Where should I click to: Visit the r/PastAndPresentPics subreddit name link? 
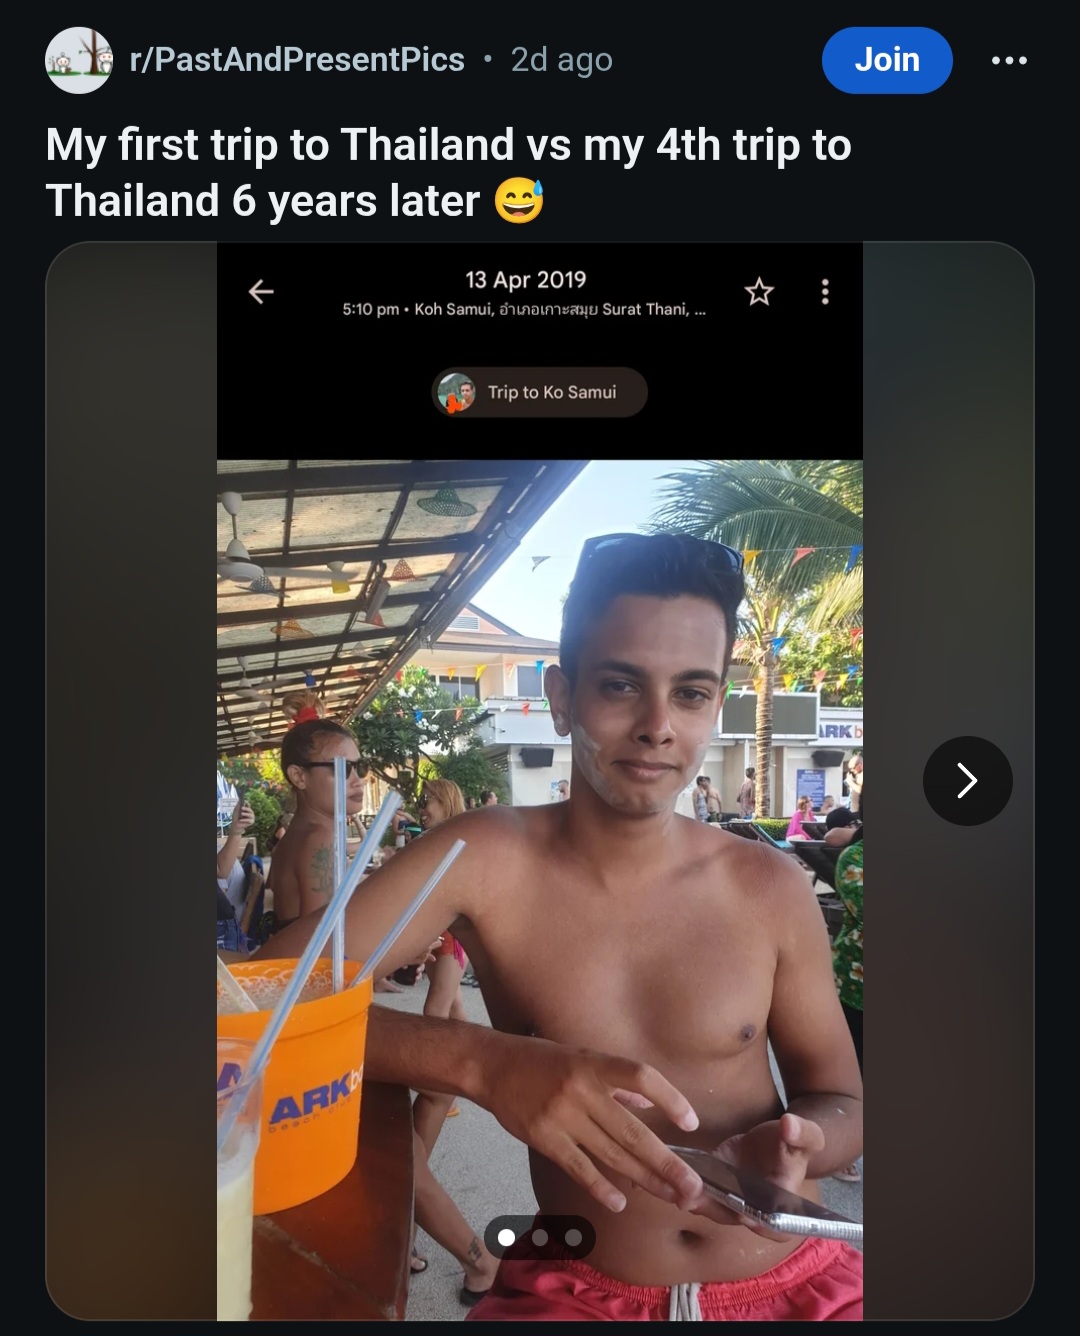[297, 60]
